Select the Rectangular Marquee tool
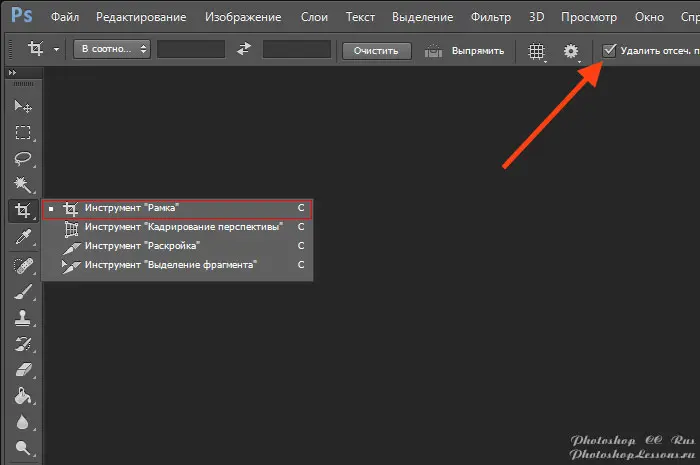The image size is (700, 465). click(22, 133)
